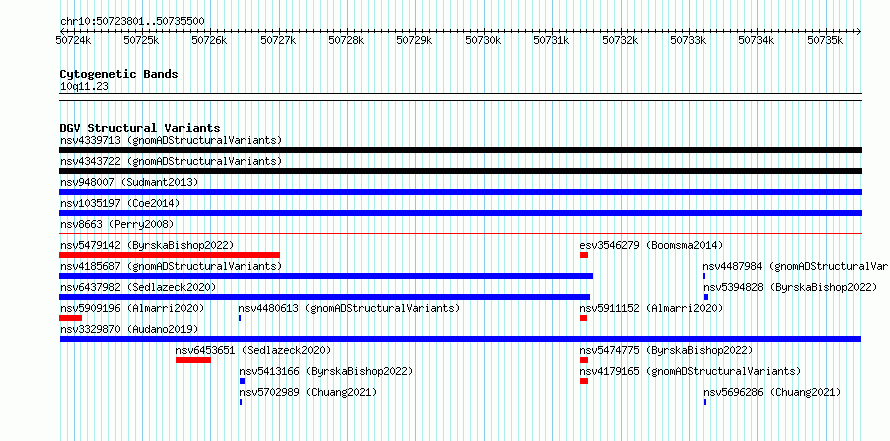Click ruler position 50724k
The image size is (890, 441).
pos(73,40)
